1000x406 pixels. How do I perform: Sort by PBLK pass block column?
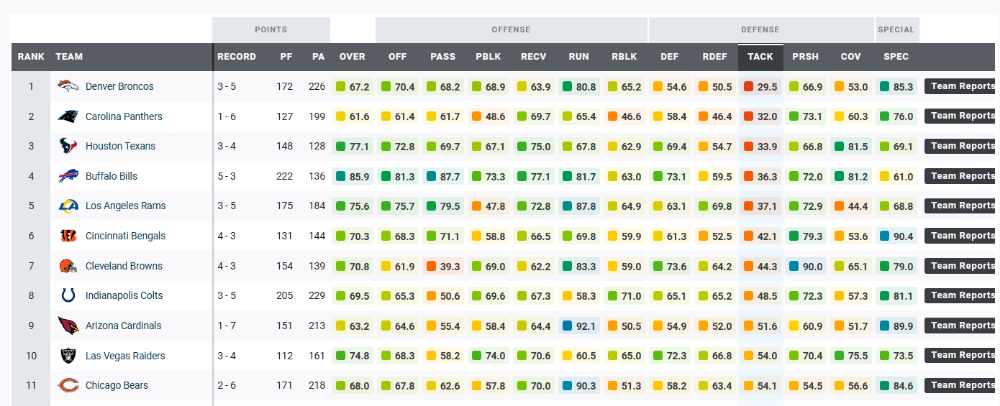point(488,57)
